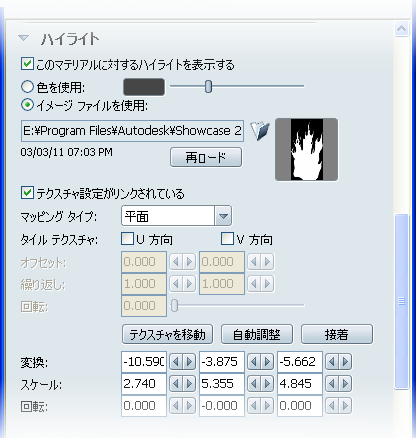The width and height of the screenshot is (416, 438).
Task: Click right arrow of first 変換 value
Action: (189, 362)
